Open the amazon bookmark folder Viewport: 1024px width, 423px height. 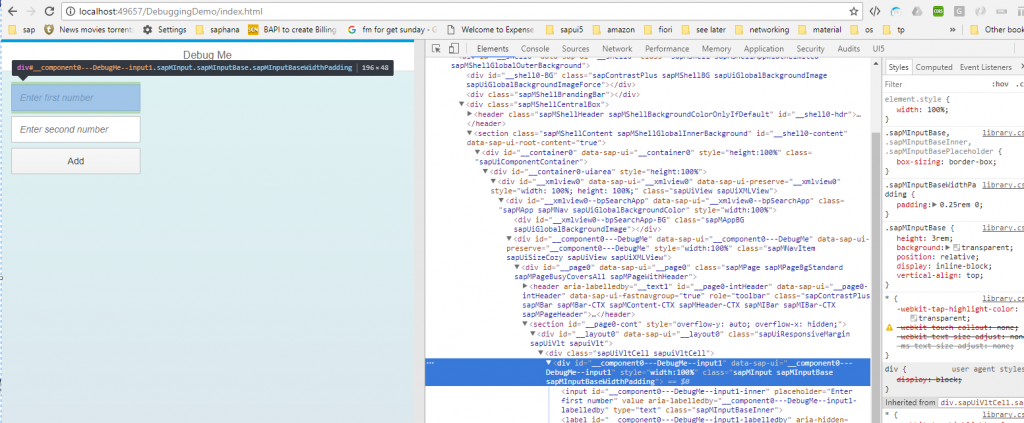pyautogui.click(x=614, y=29)
